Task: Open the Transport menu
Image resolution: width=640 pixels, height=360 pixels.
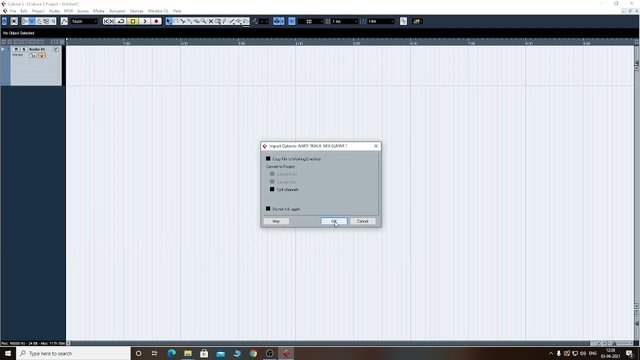Action: tap(117, 11)
